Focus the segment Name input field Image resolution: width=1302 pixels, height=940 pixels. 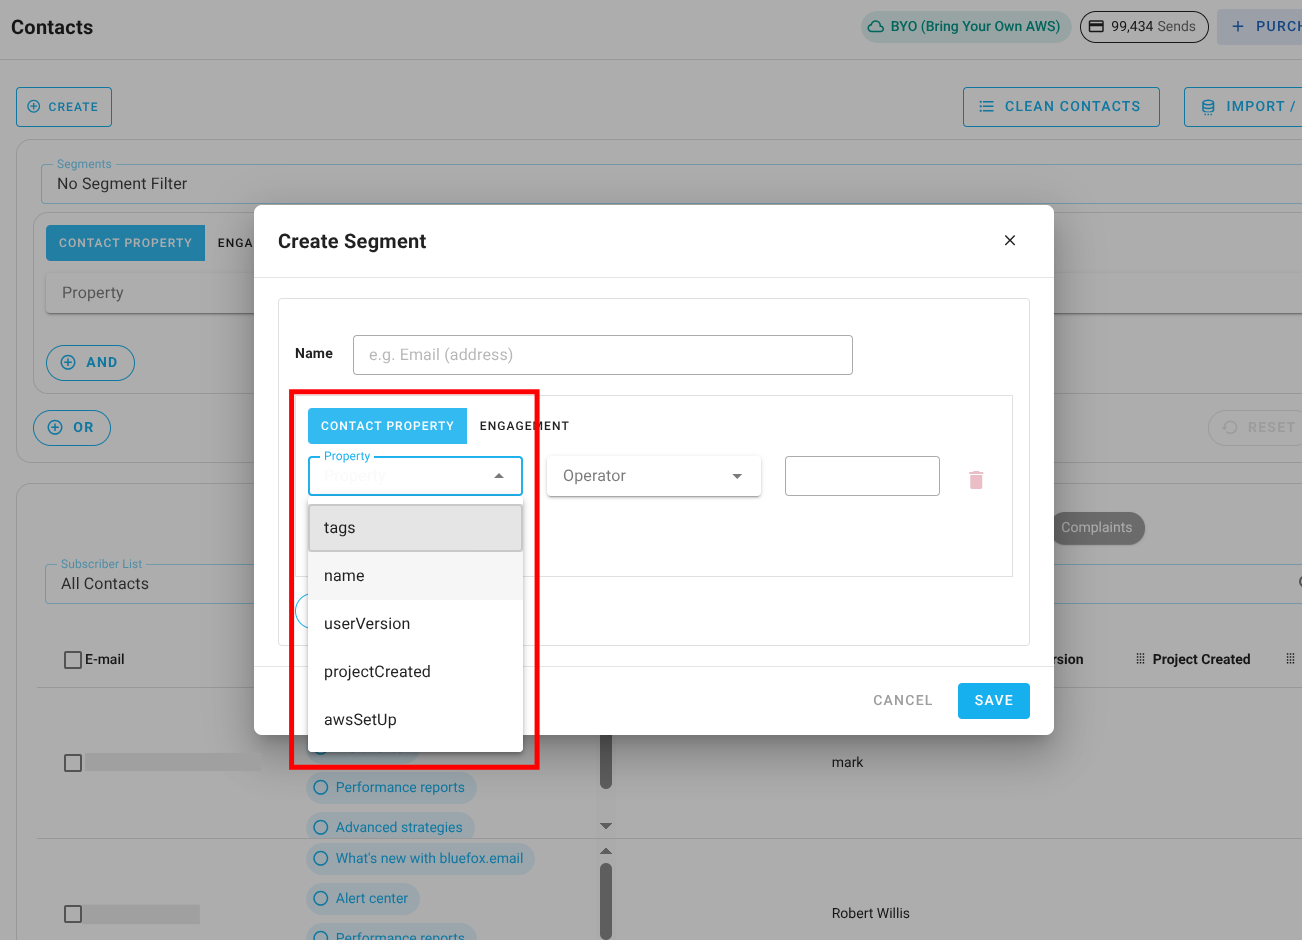(x=602, y=355)
